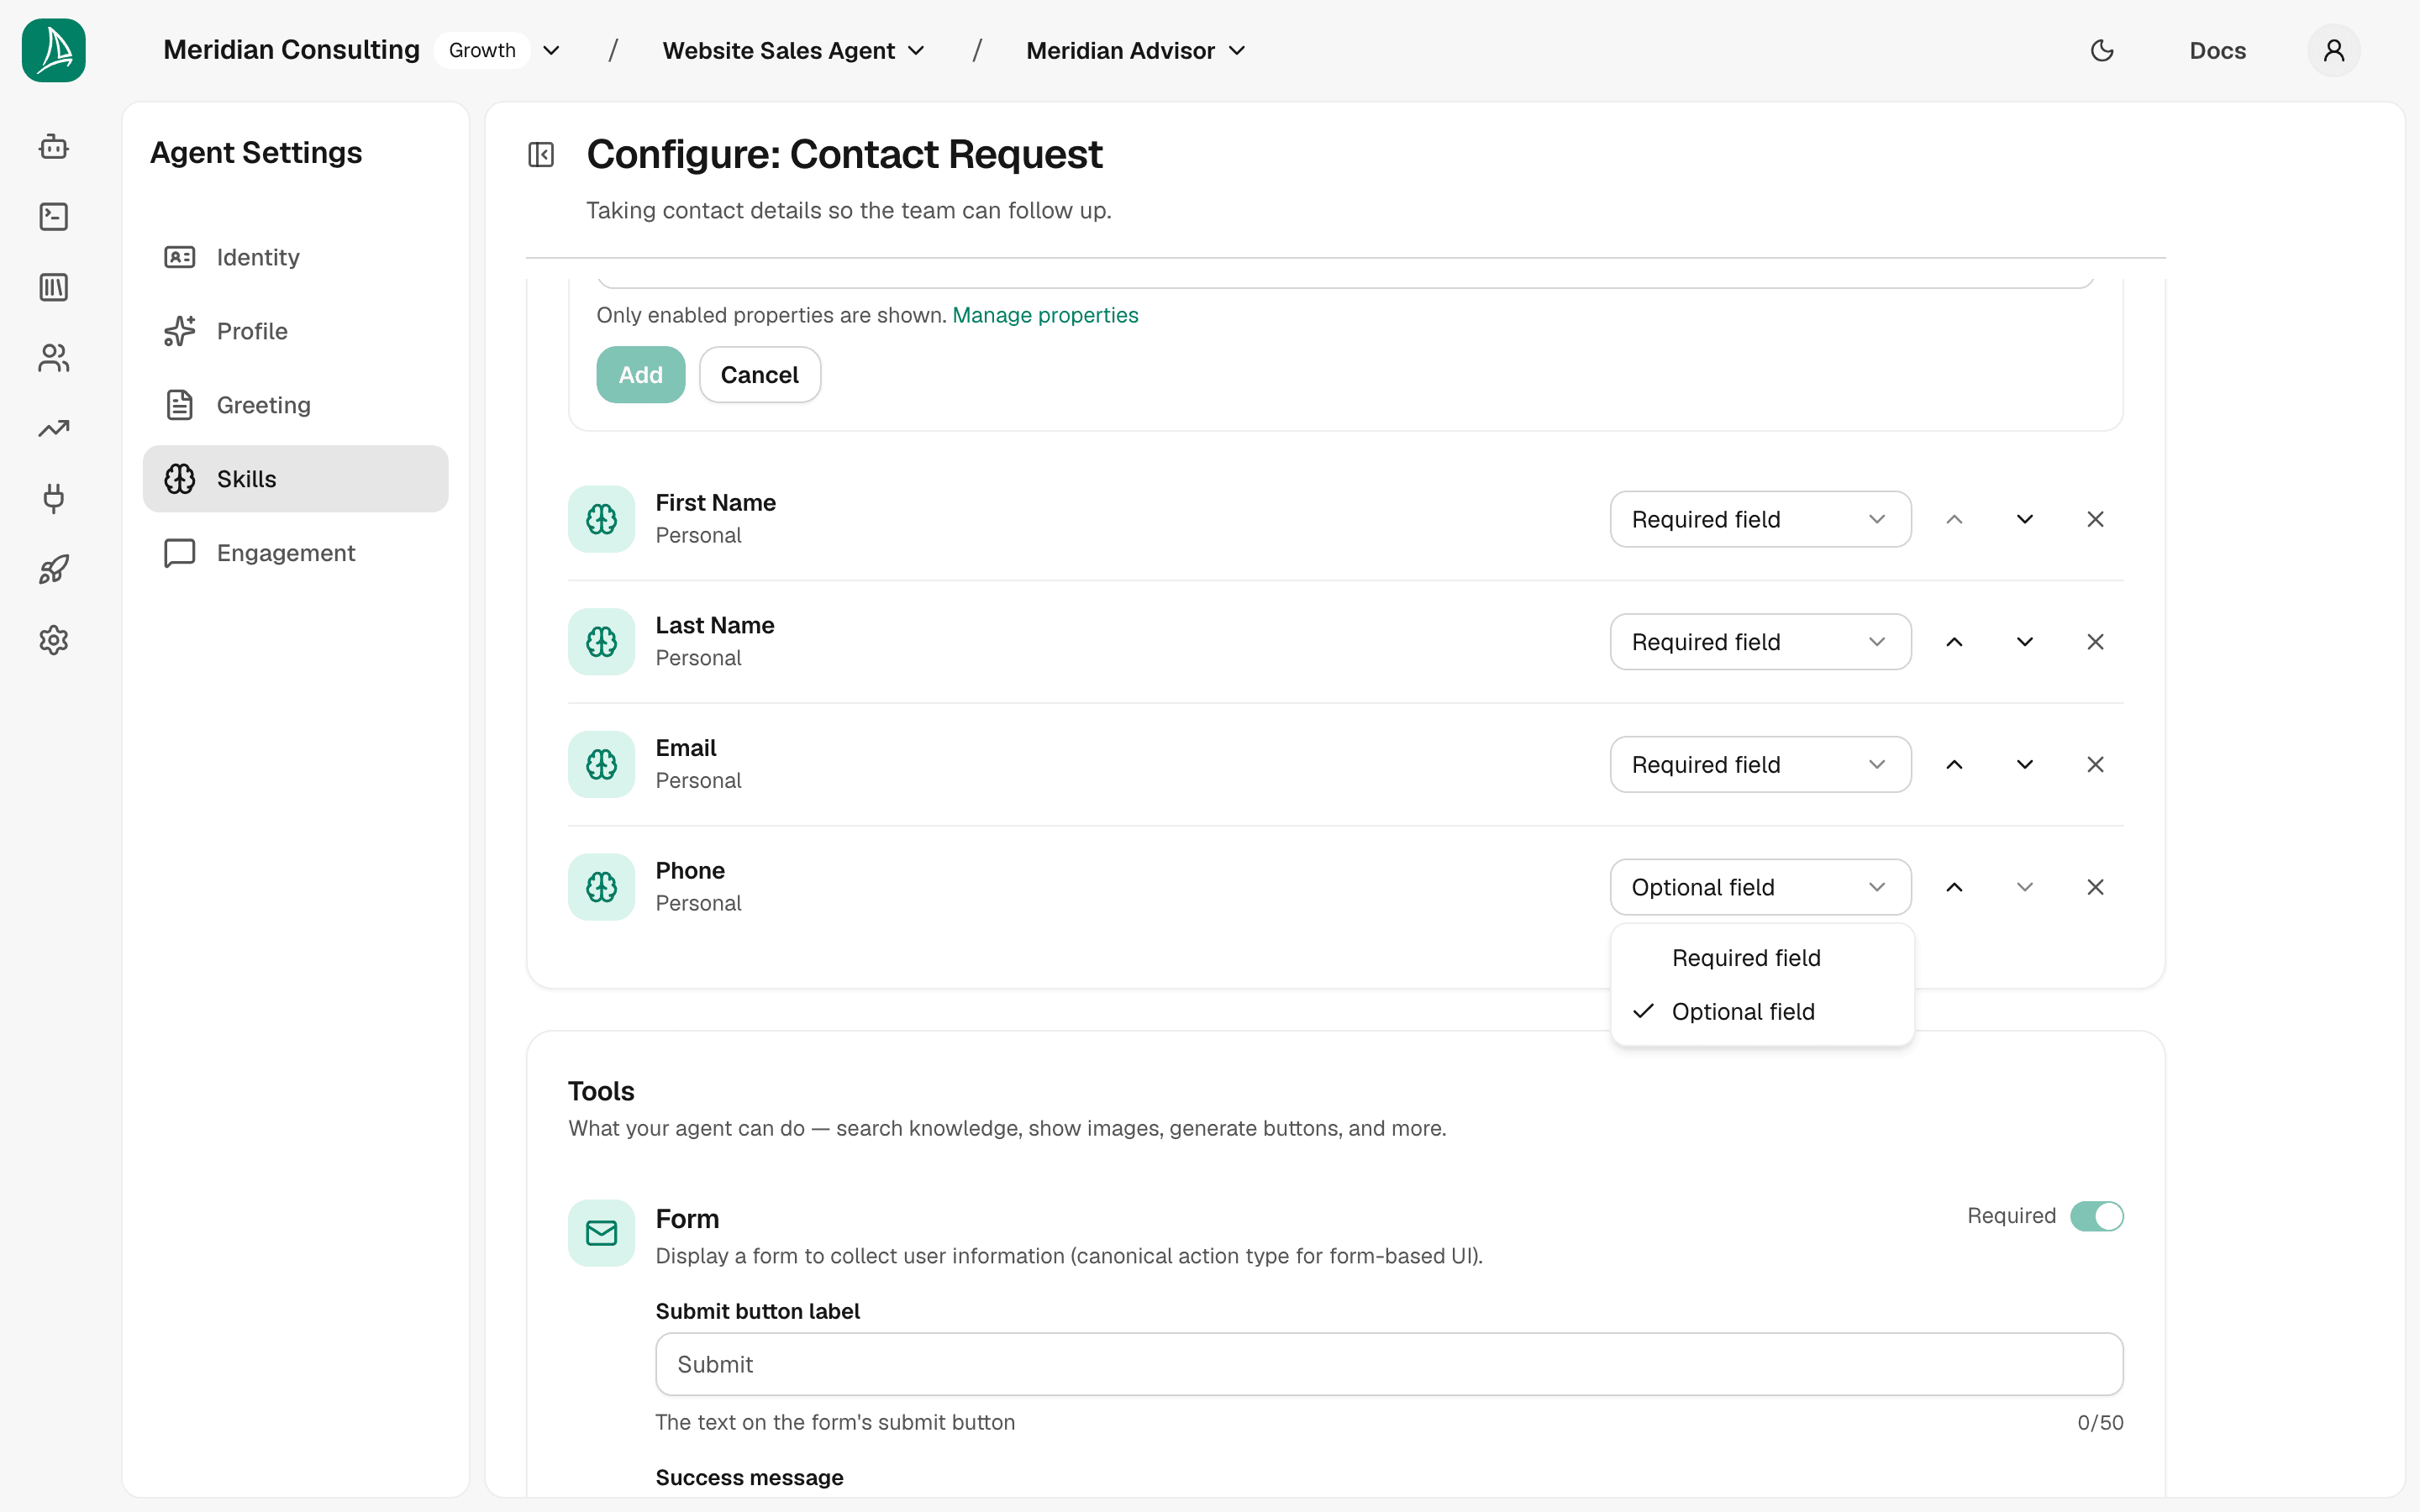Go to Greeting settings
Image resolution: width=2420 pixels, height=1512 pixels.
point(296,405)
